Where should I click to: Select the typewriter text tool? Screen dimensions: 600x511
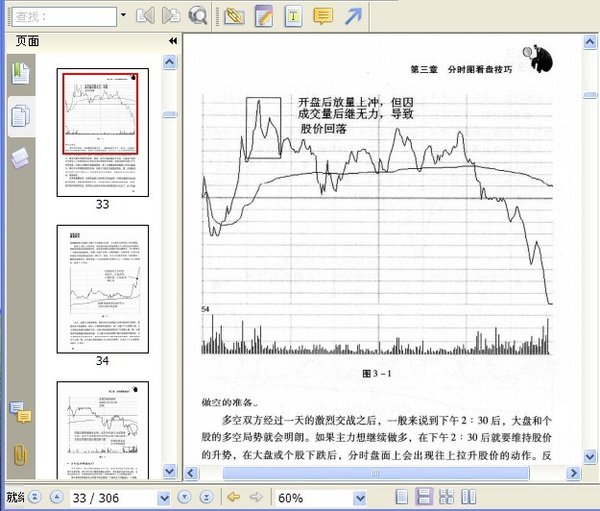click(293, 16)
